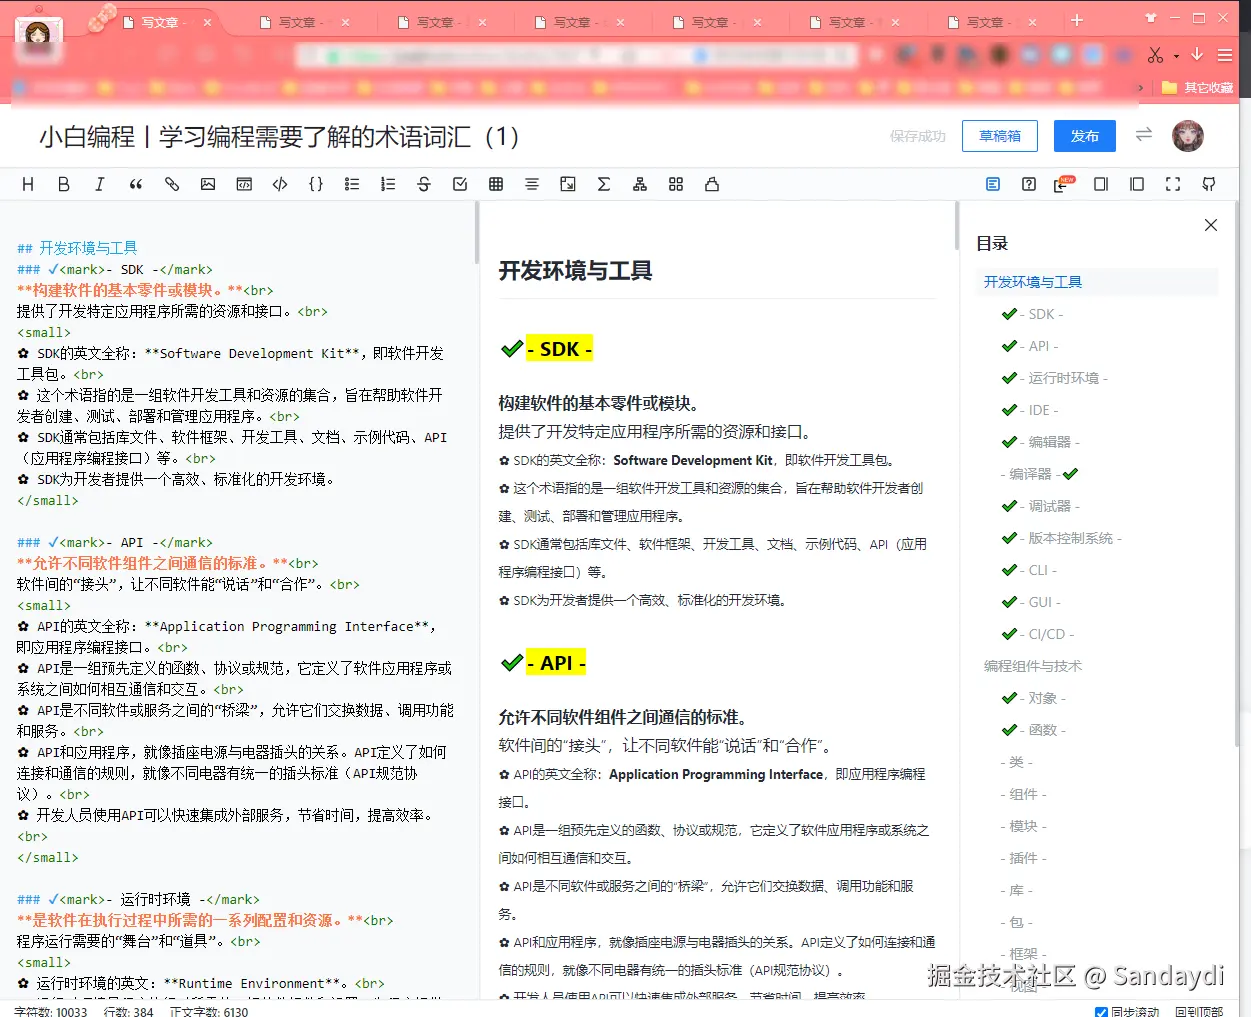Open the 草稿箱 drafts button
This screenshot has height=1017, width=1251.
[999, 136]
